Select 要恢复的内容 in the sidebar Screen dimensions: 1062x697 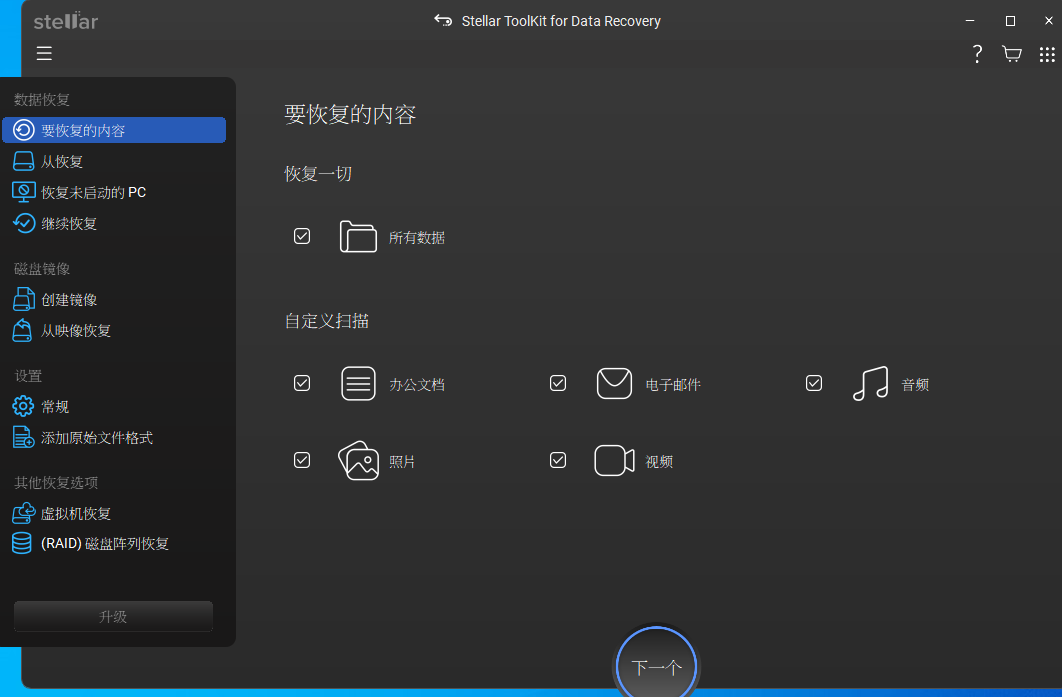tap(114, 130)
